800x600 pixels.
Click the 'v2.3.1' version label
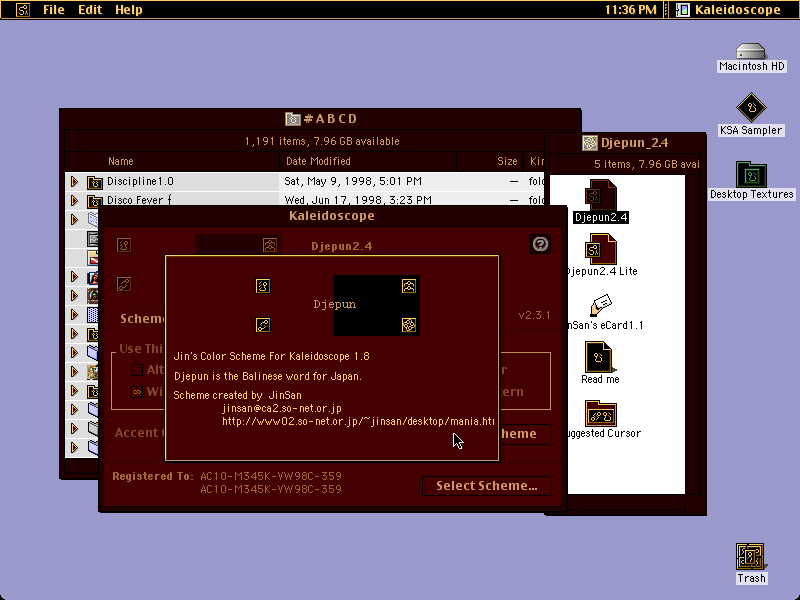534,315
